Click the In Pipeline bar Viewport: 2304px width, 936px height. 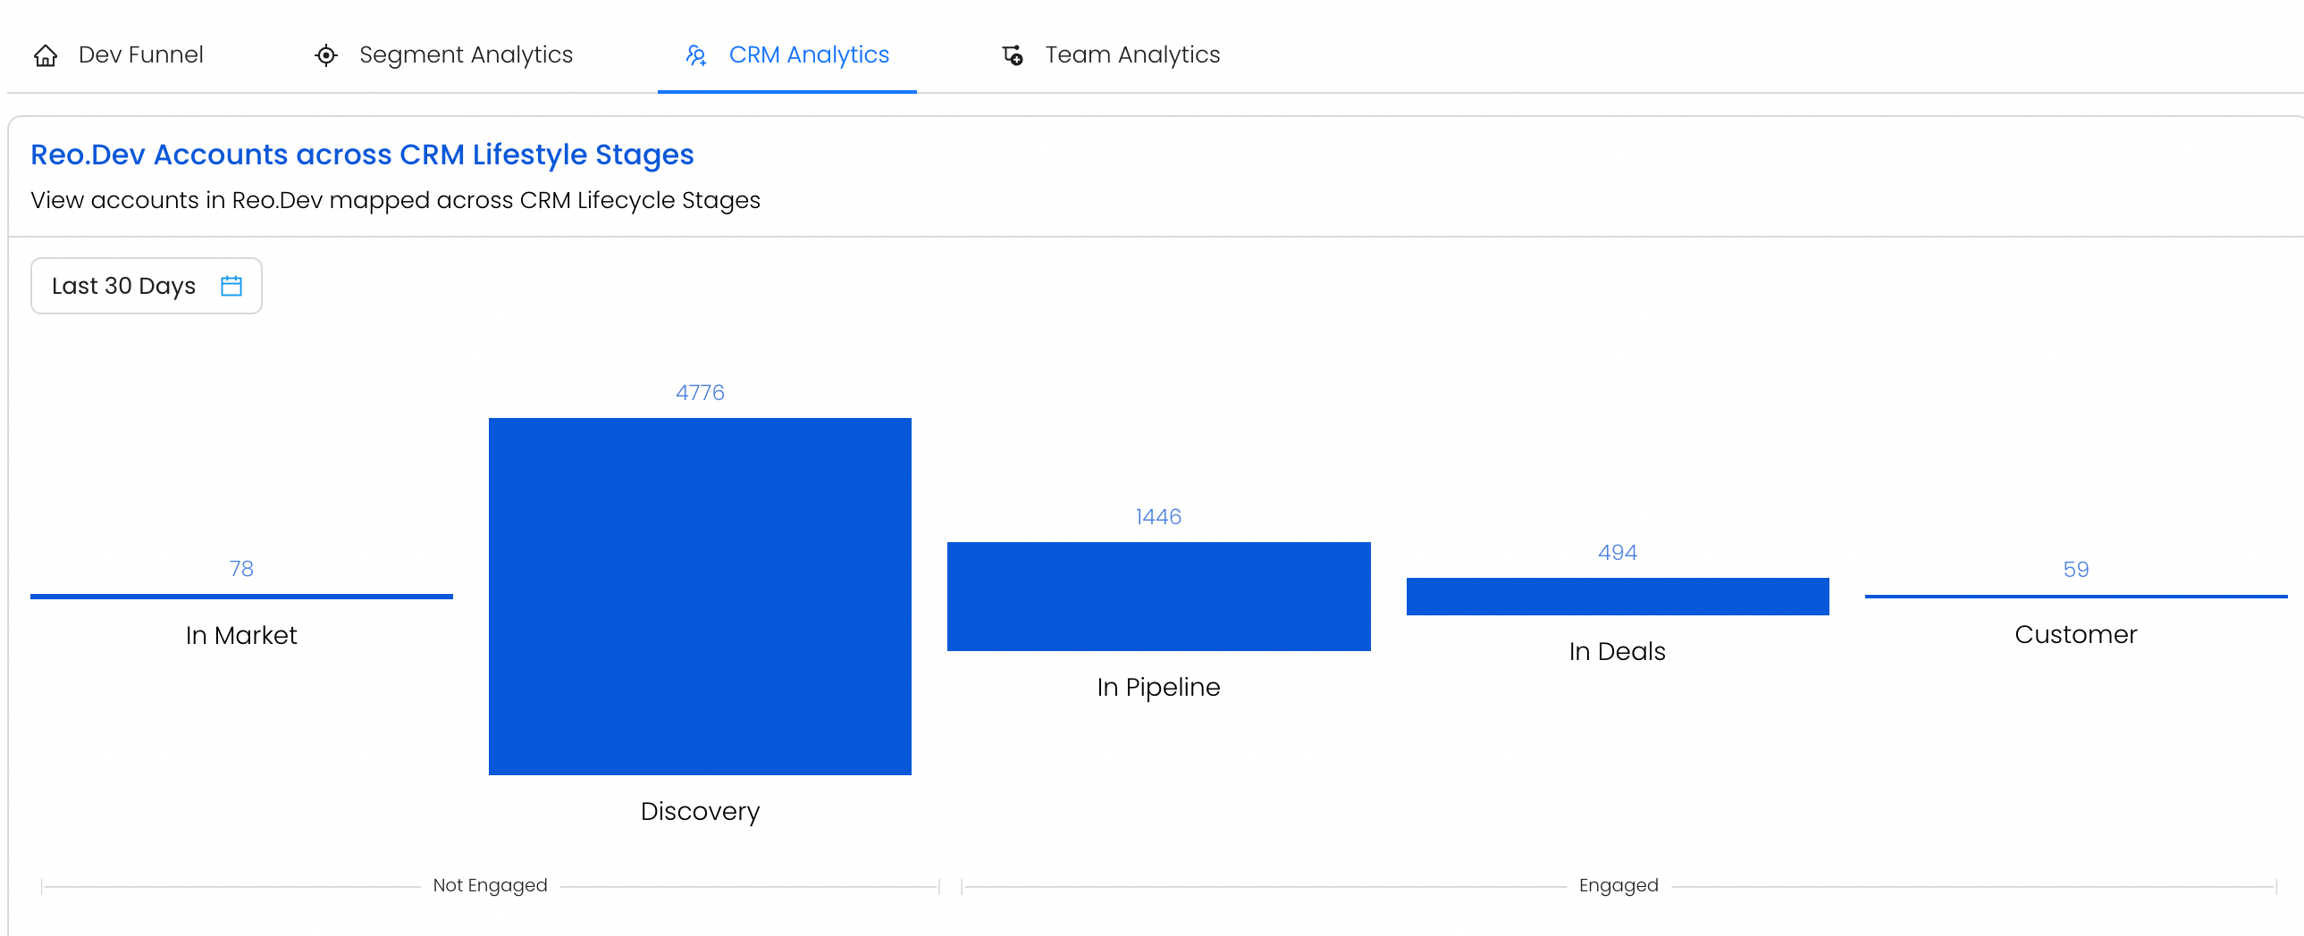pyautogui.click(x=1158, y=596)
